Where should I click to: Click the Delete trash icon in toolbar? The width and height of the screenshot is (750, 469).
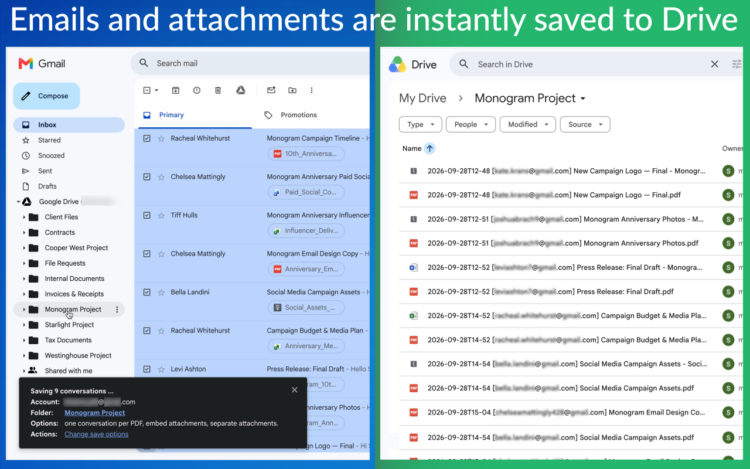218,90
